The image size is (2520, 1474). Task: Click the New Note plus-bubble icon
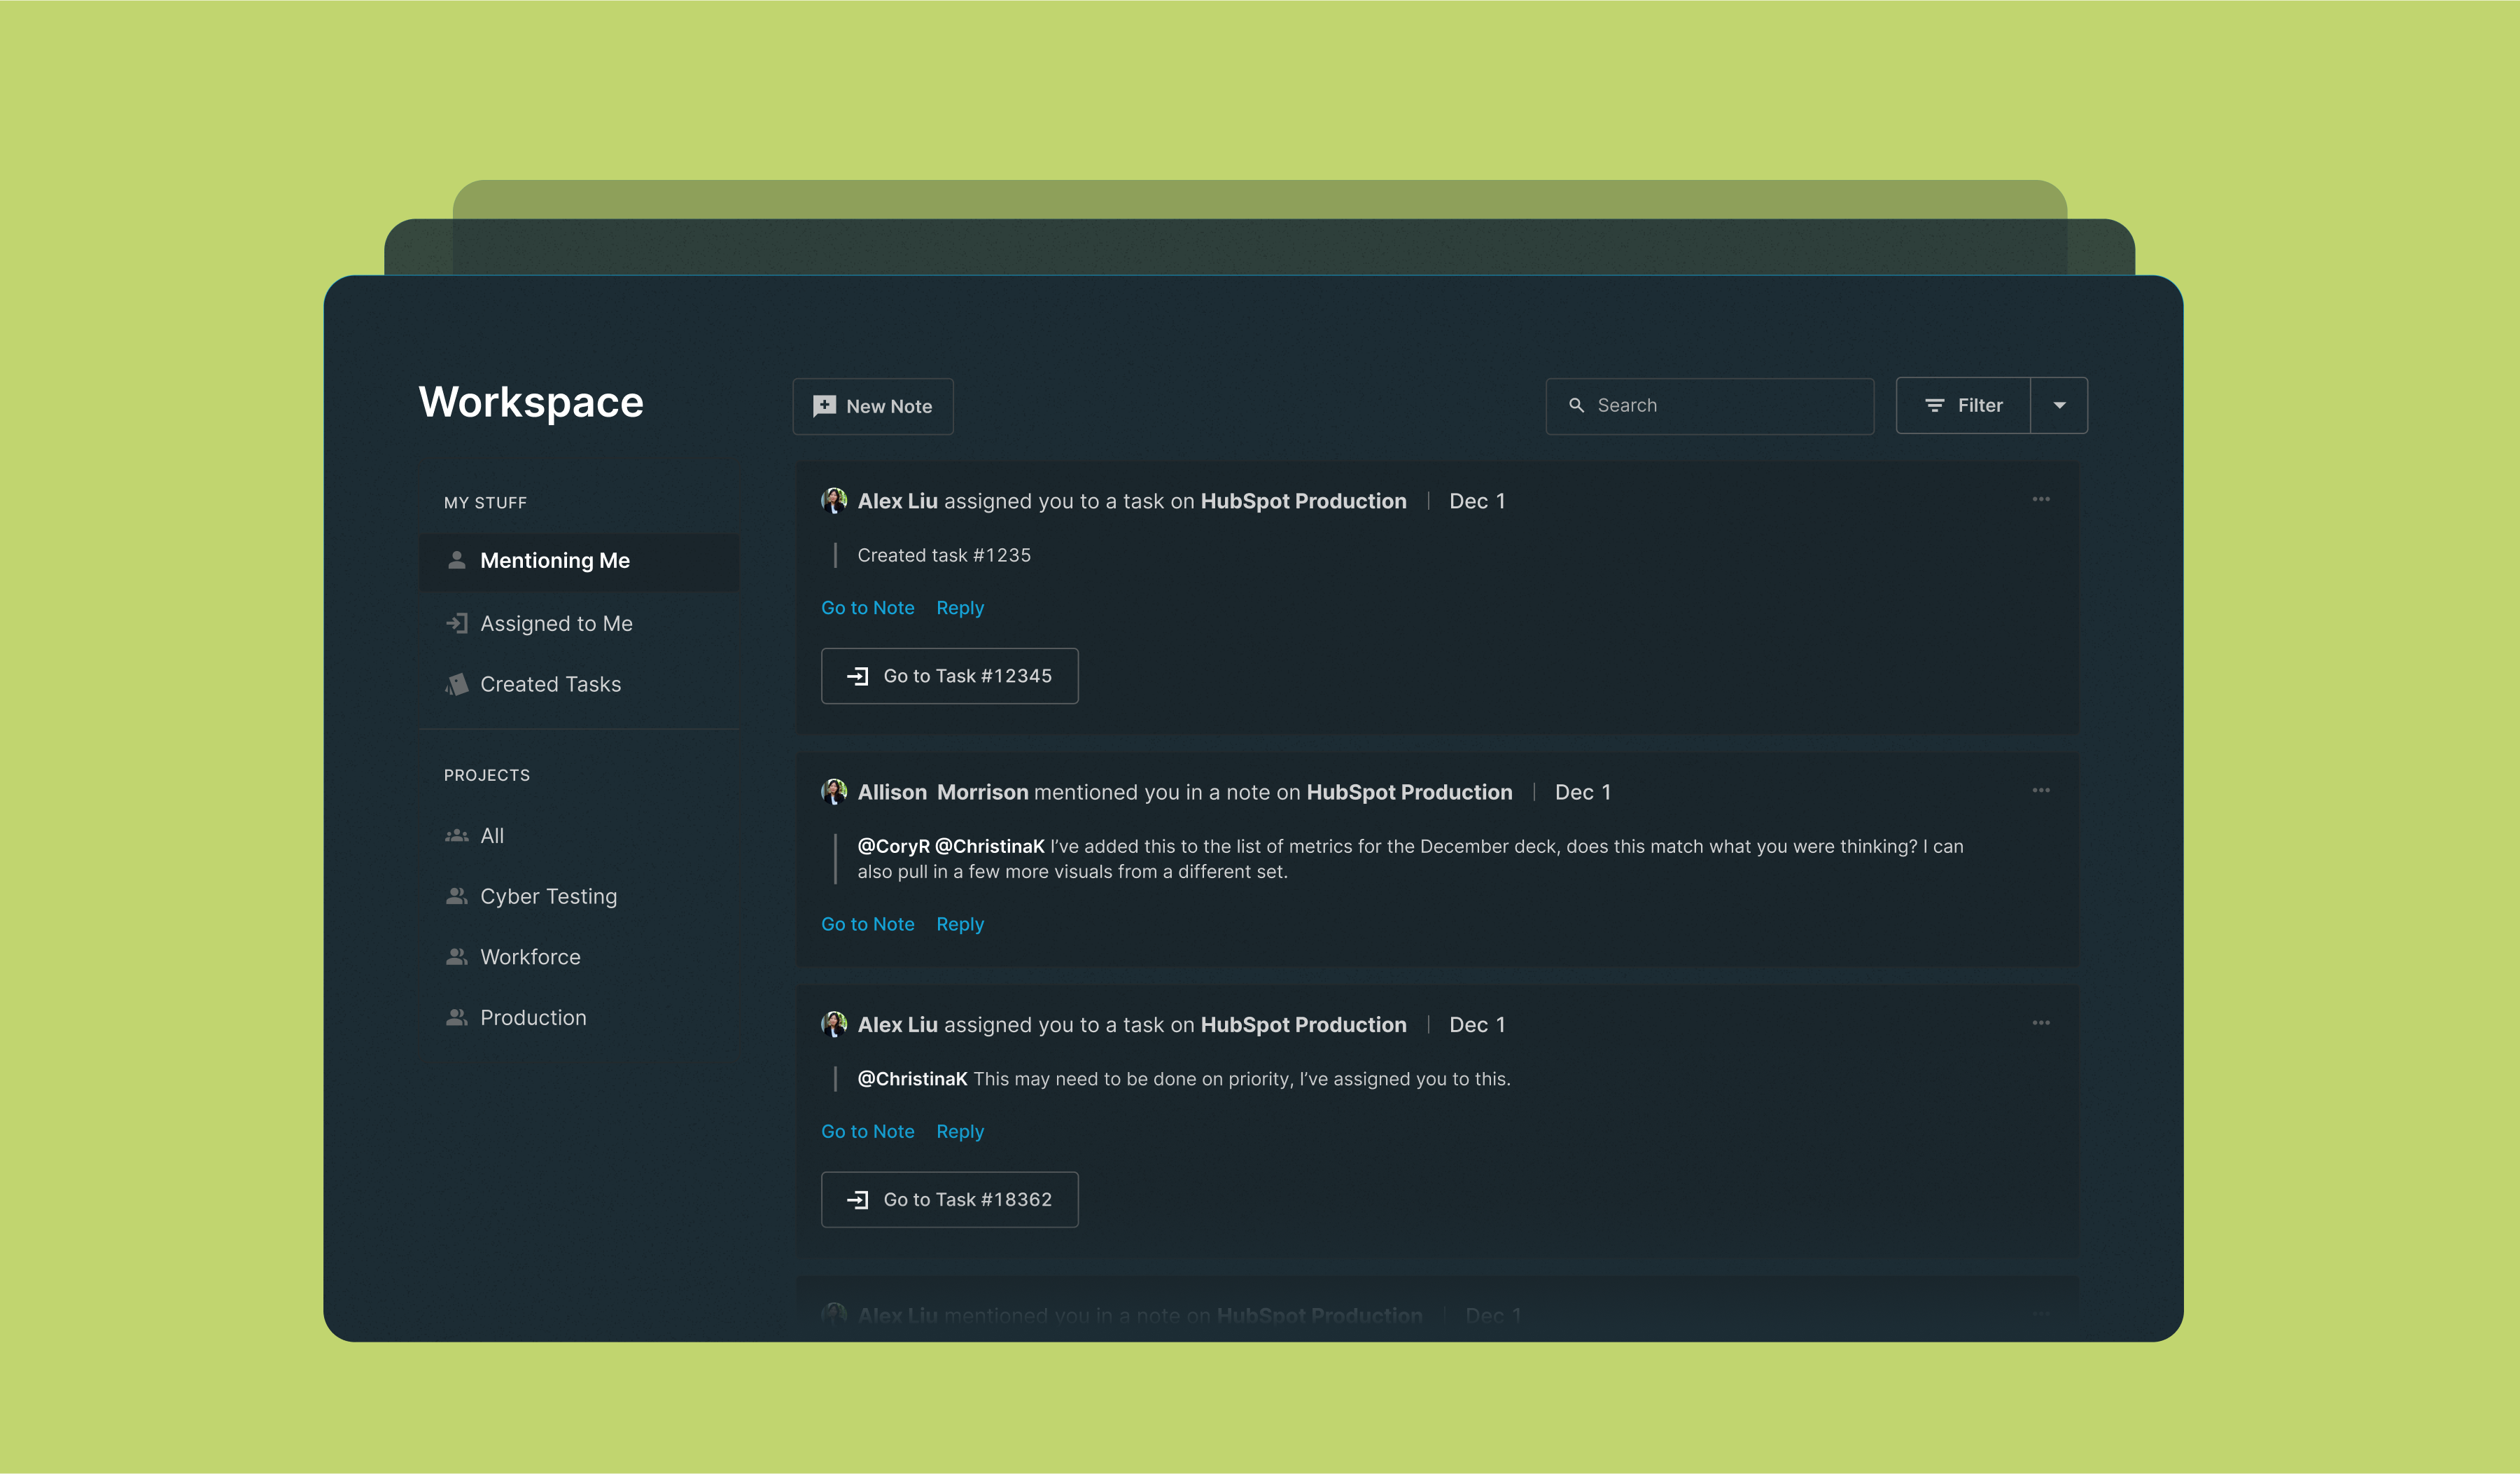point(824,406)
